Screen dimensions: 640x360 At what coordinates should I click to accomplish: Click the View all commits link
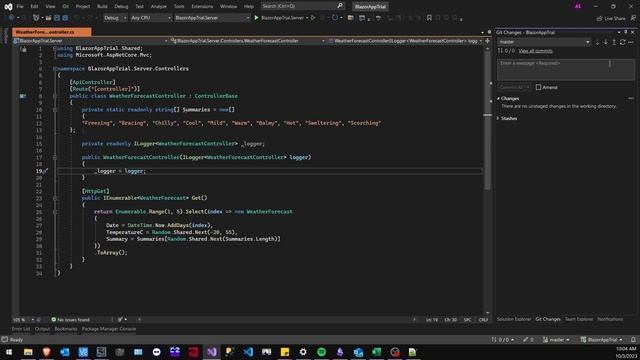(x=536, y=51)
